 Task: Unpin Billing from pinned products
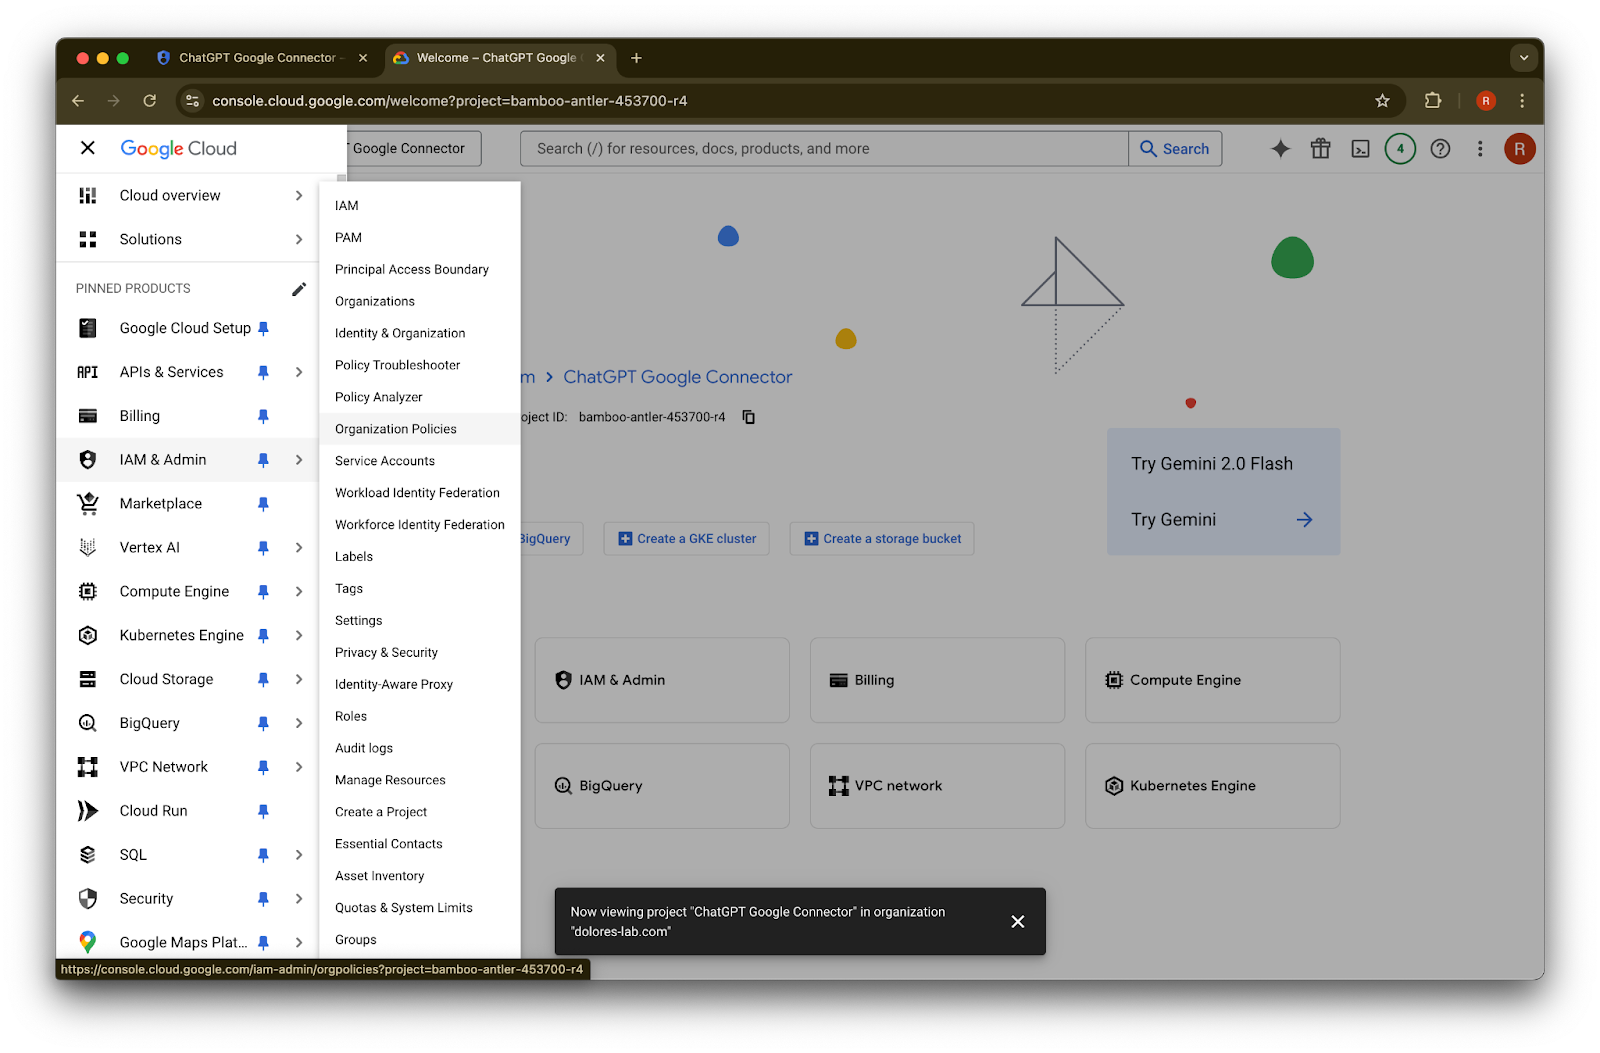tap(263, 416)
